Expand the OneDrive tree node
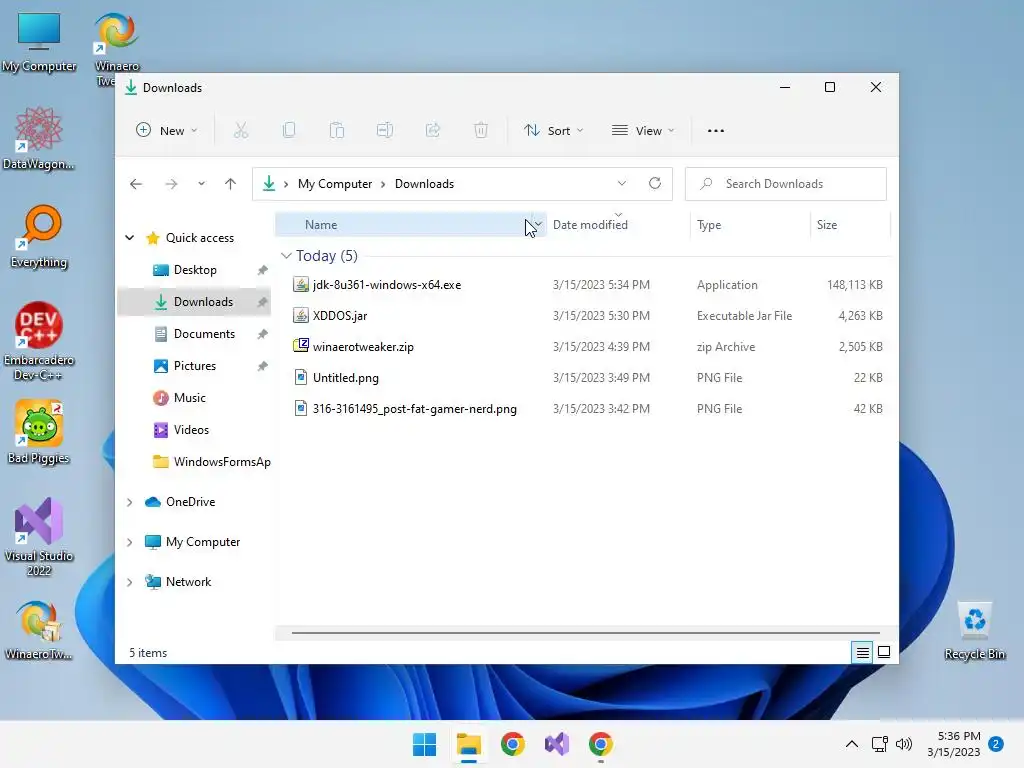Viewport: 1024px width, 768px height. [x=129, y=502]
